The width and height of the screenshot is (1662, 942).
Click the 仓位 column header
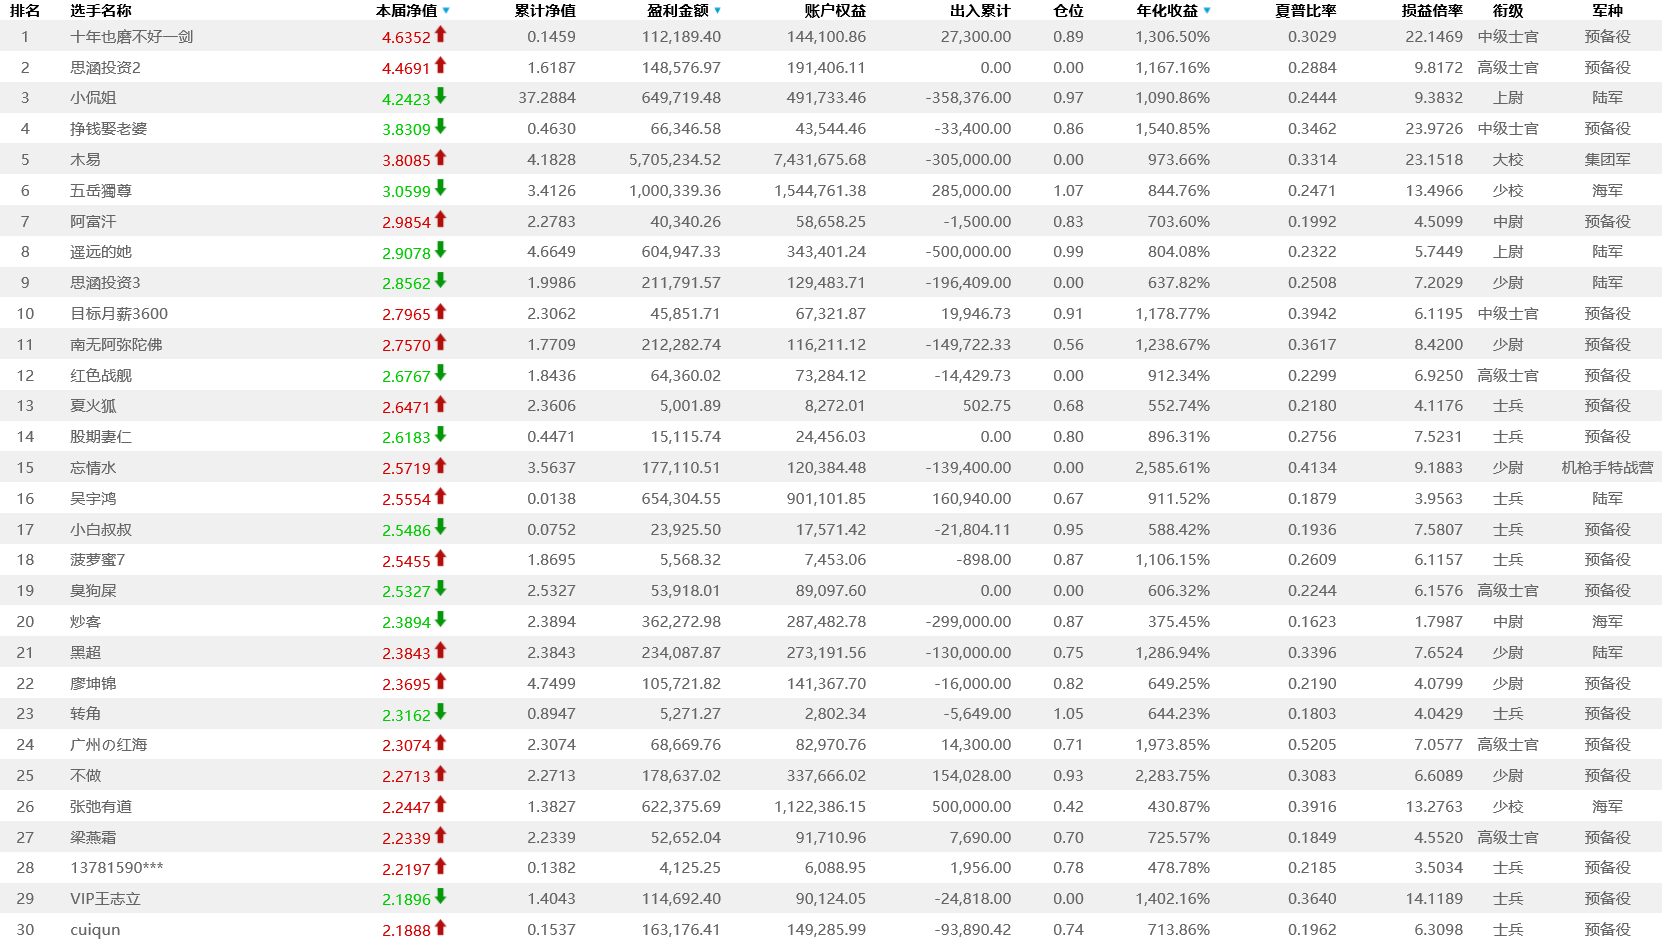pos(1068,10)
